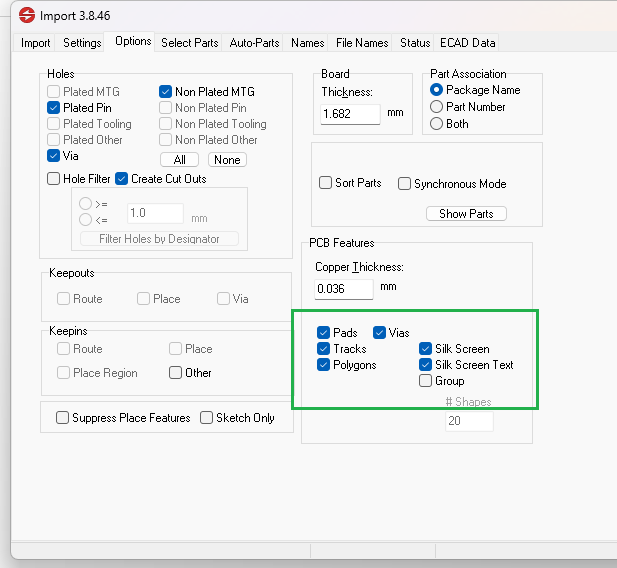Check the Sketch Only option
The height and width of the screenshot is (568, 617).
point(207,418)
